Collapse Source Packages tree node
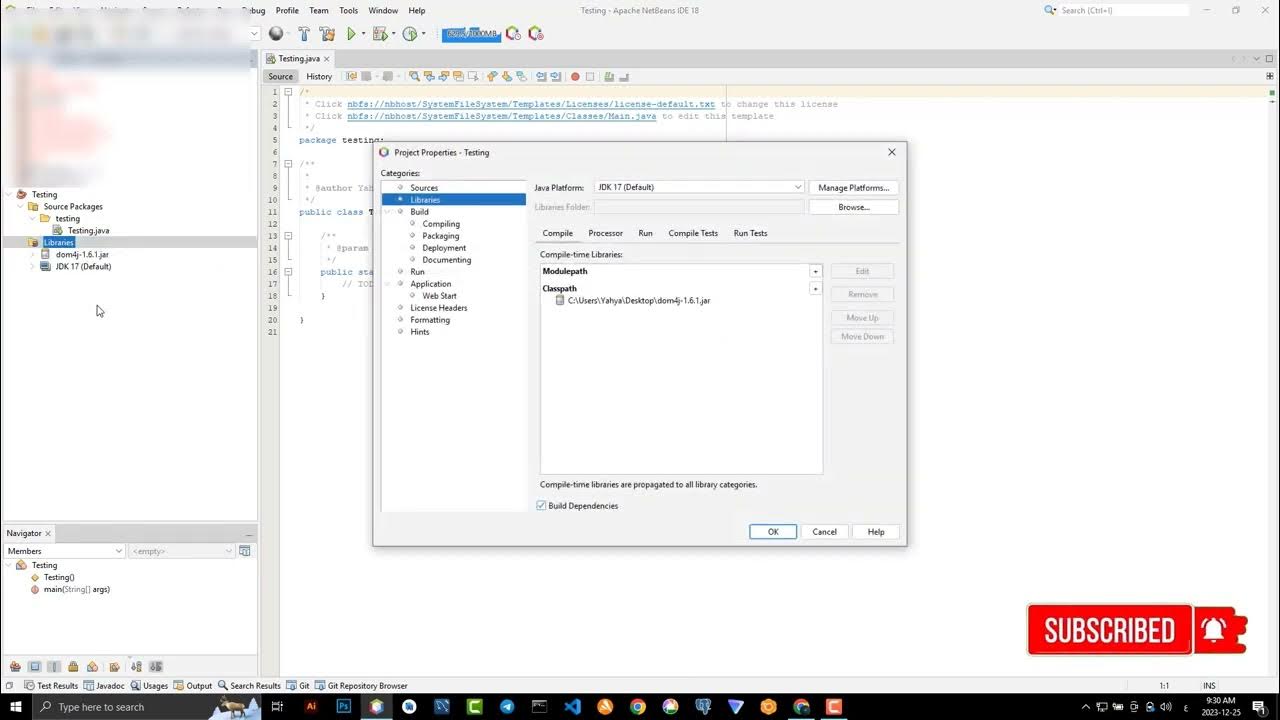This screenshot has height=720, width=1280. pyautogui.click(x=21, y=206)
